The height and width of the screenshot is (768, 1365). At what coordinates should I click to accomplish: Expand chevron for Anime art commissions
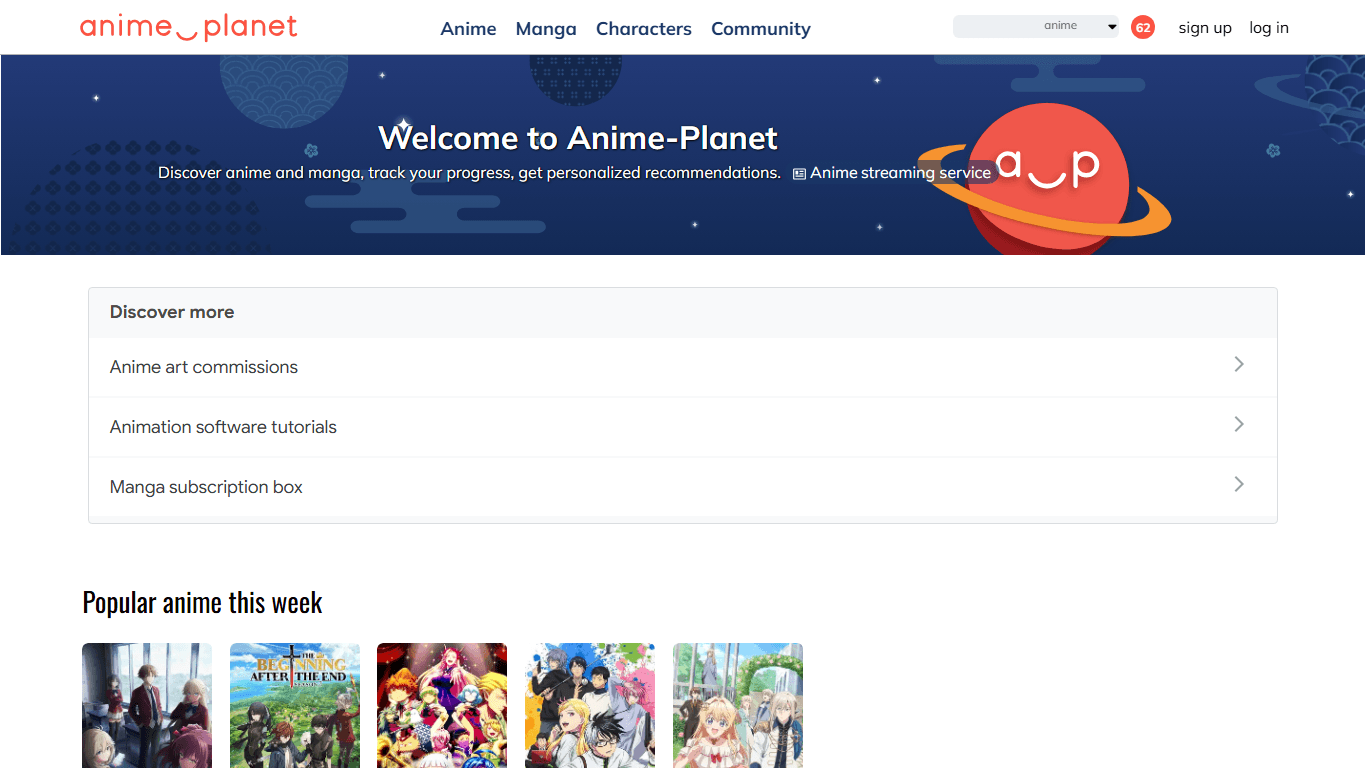click(x=1239, y=364)
